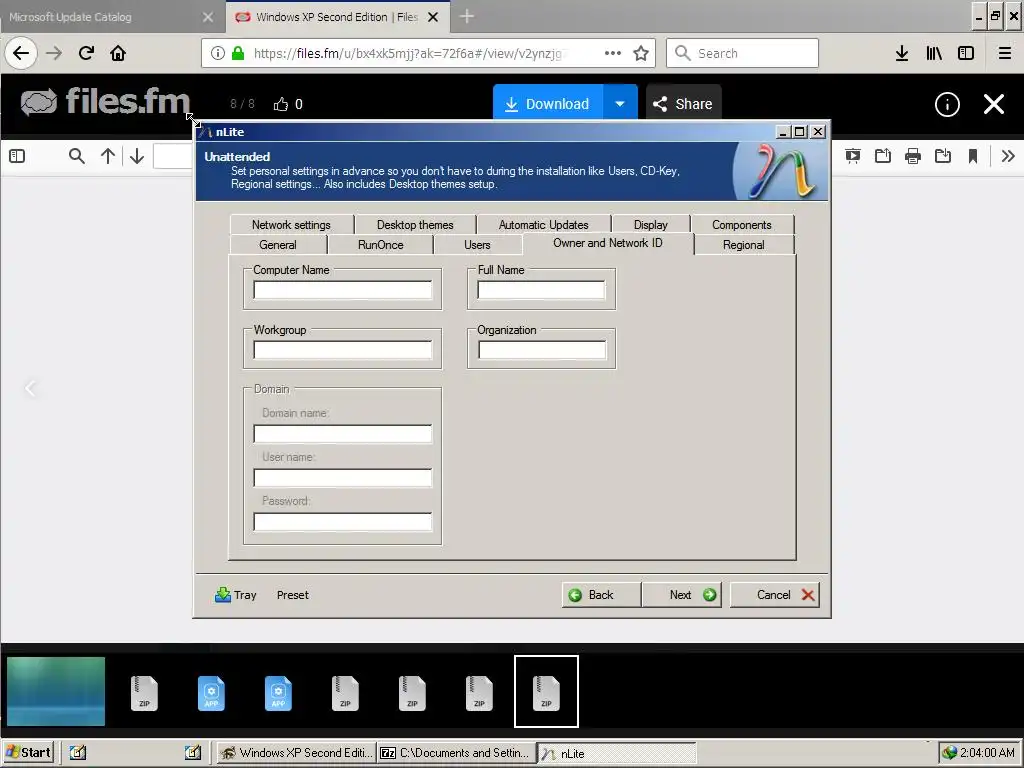This screenshot has width=1024, height=768.
Task: Cancel the nLite wizard
Action: 775,595
